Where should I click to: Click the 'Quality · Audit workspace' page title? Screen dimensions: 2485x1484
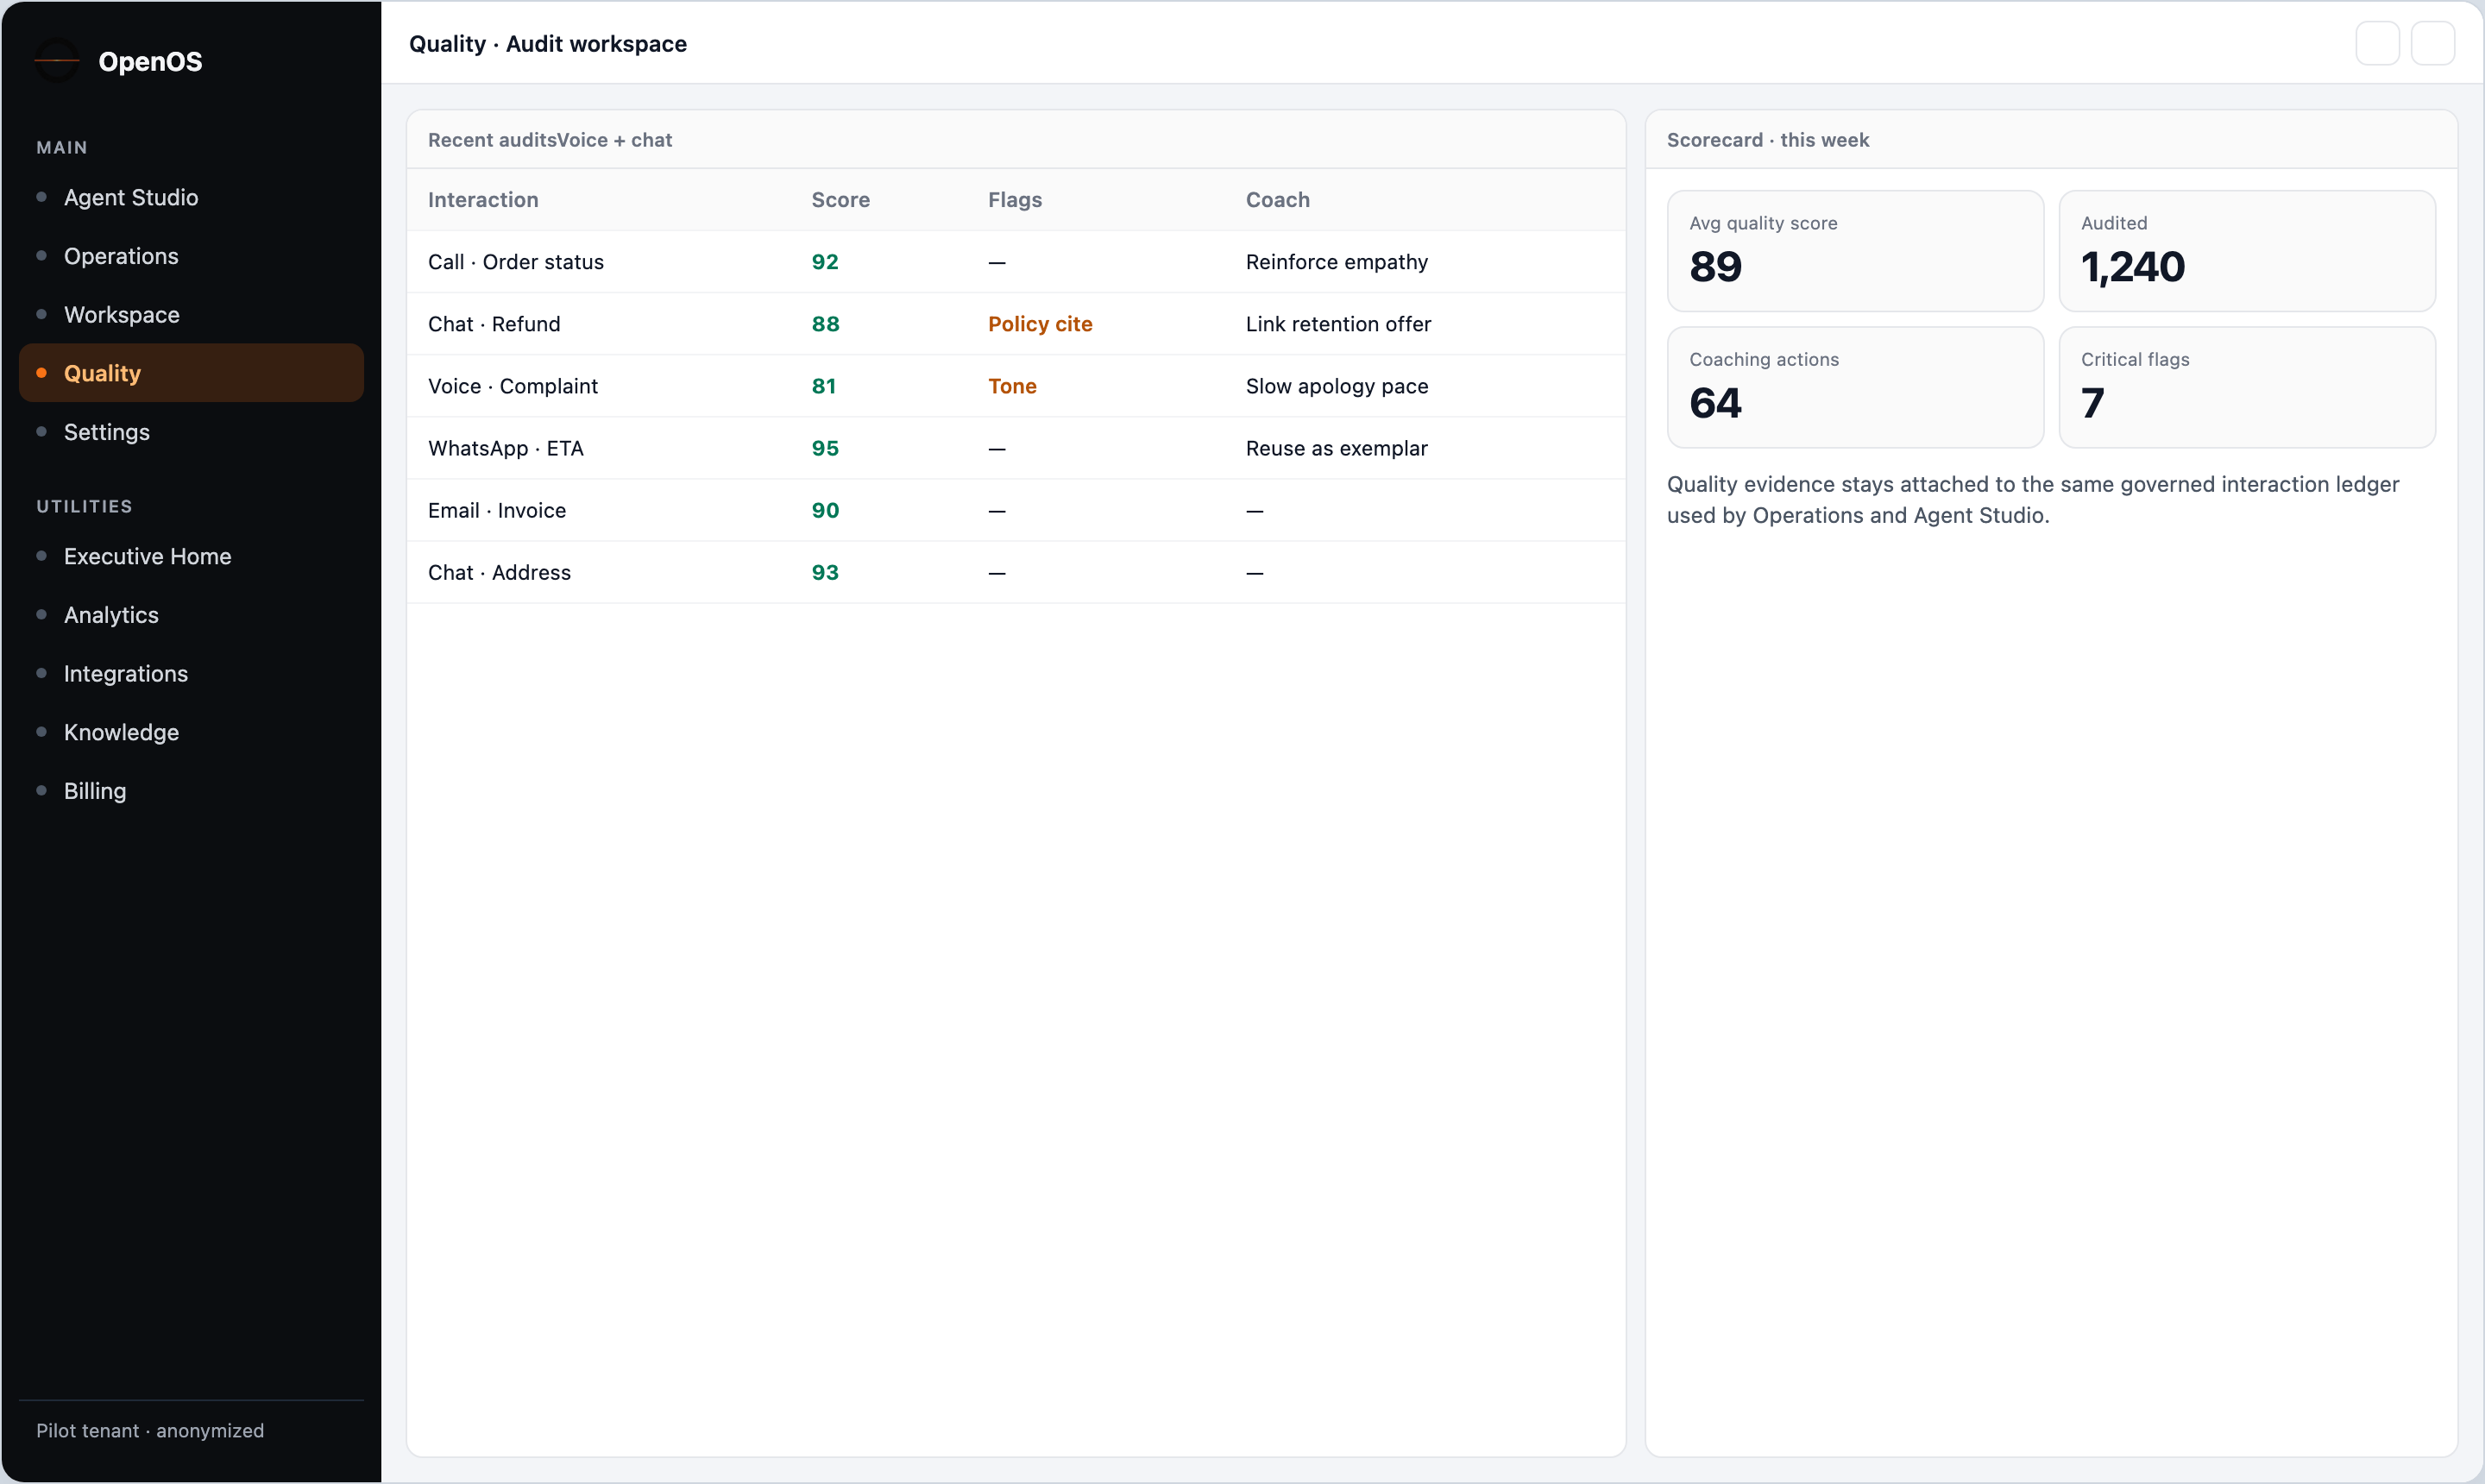point(547,44)
